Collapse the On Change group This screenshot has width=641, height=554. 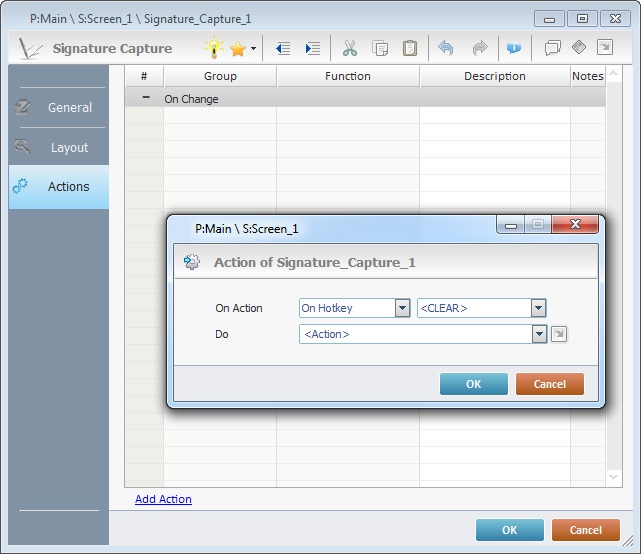[146, 98]
